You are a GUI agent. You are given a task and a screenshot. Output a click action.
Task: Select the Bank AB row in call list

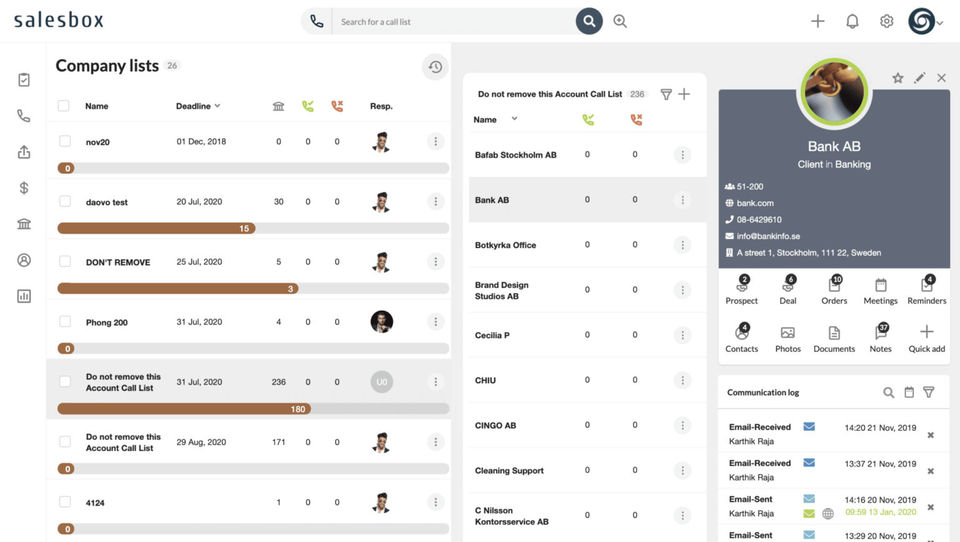pos(587,200)
